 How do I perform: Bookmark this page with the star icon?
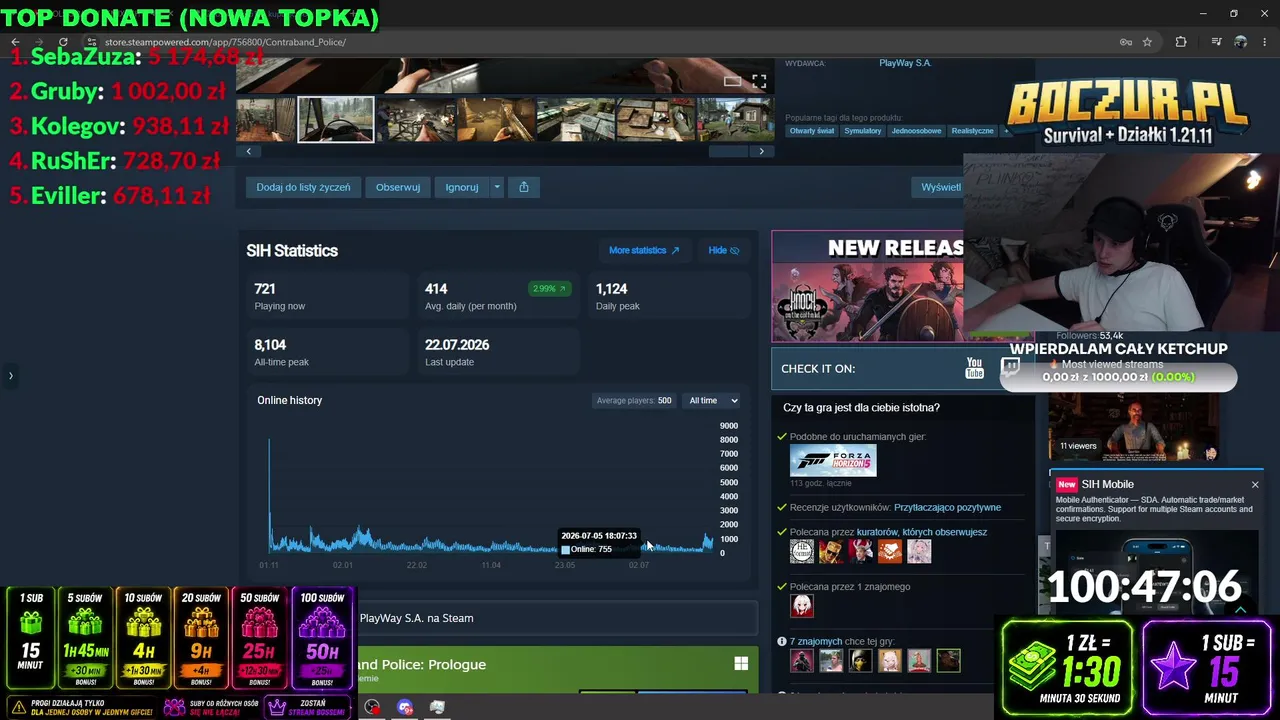click(1147, 42)
